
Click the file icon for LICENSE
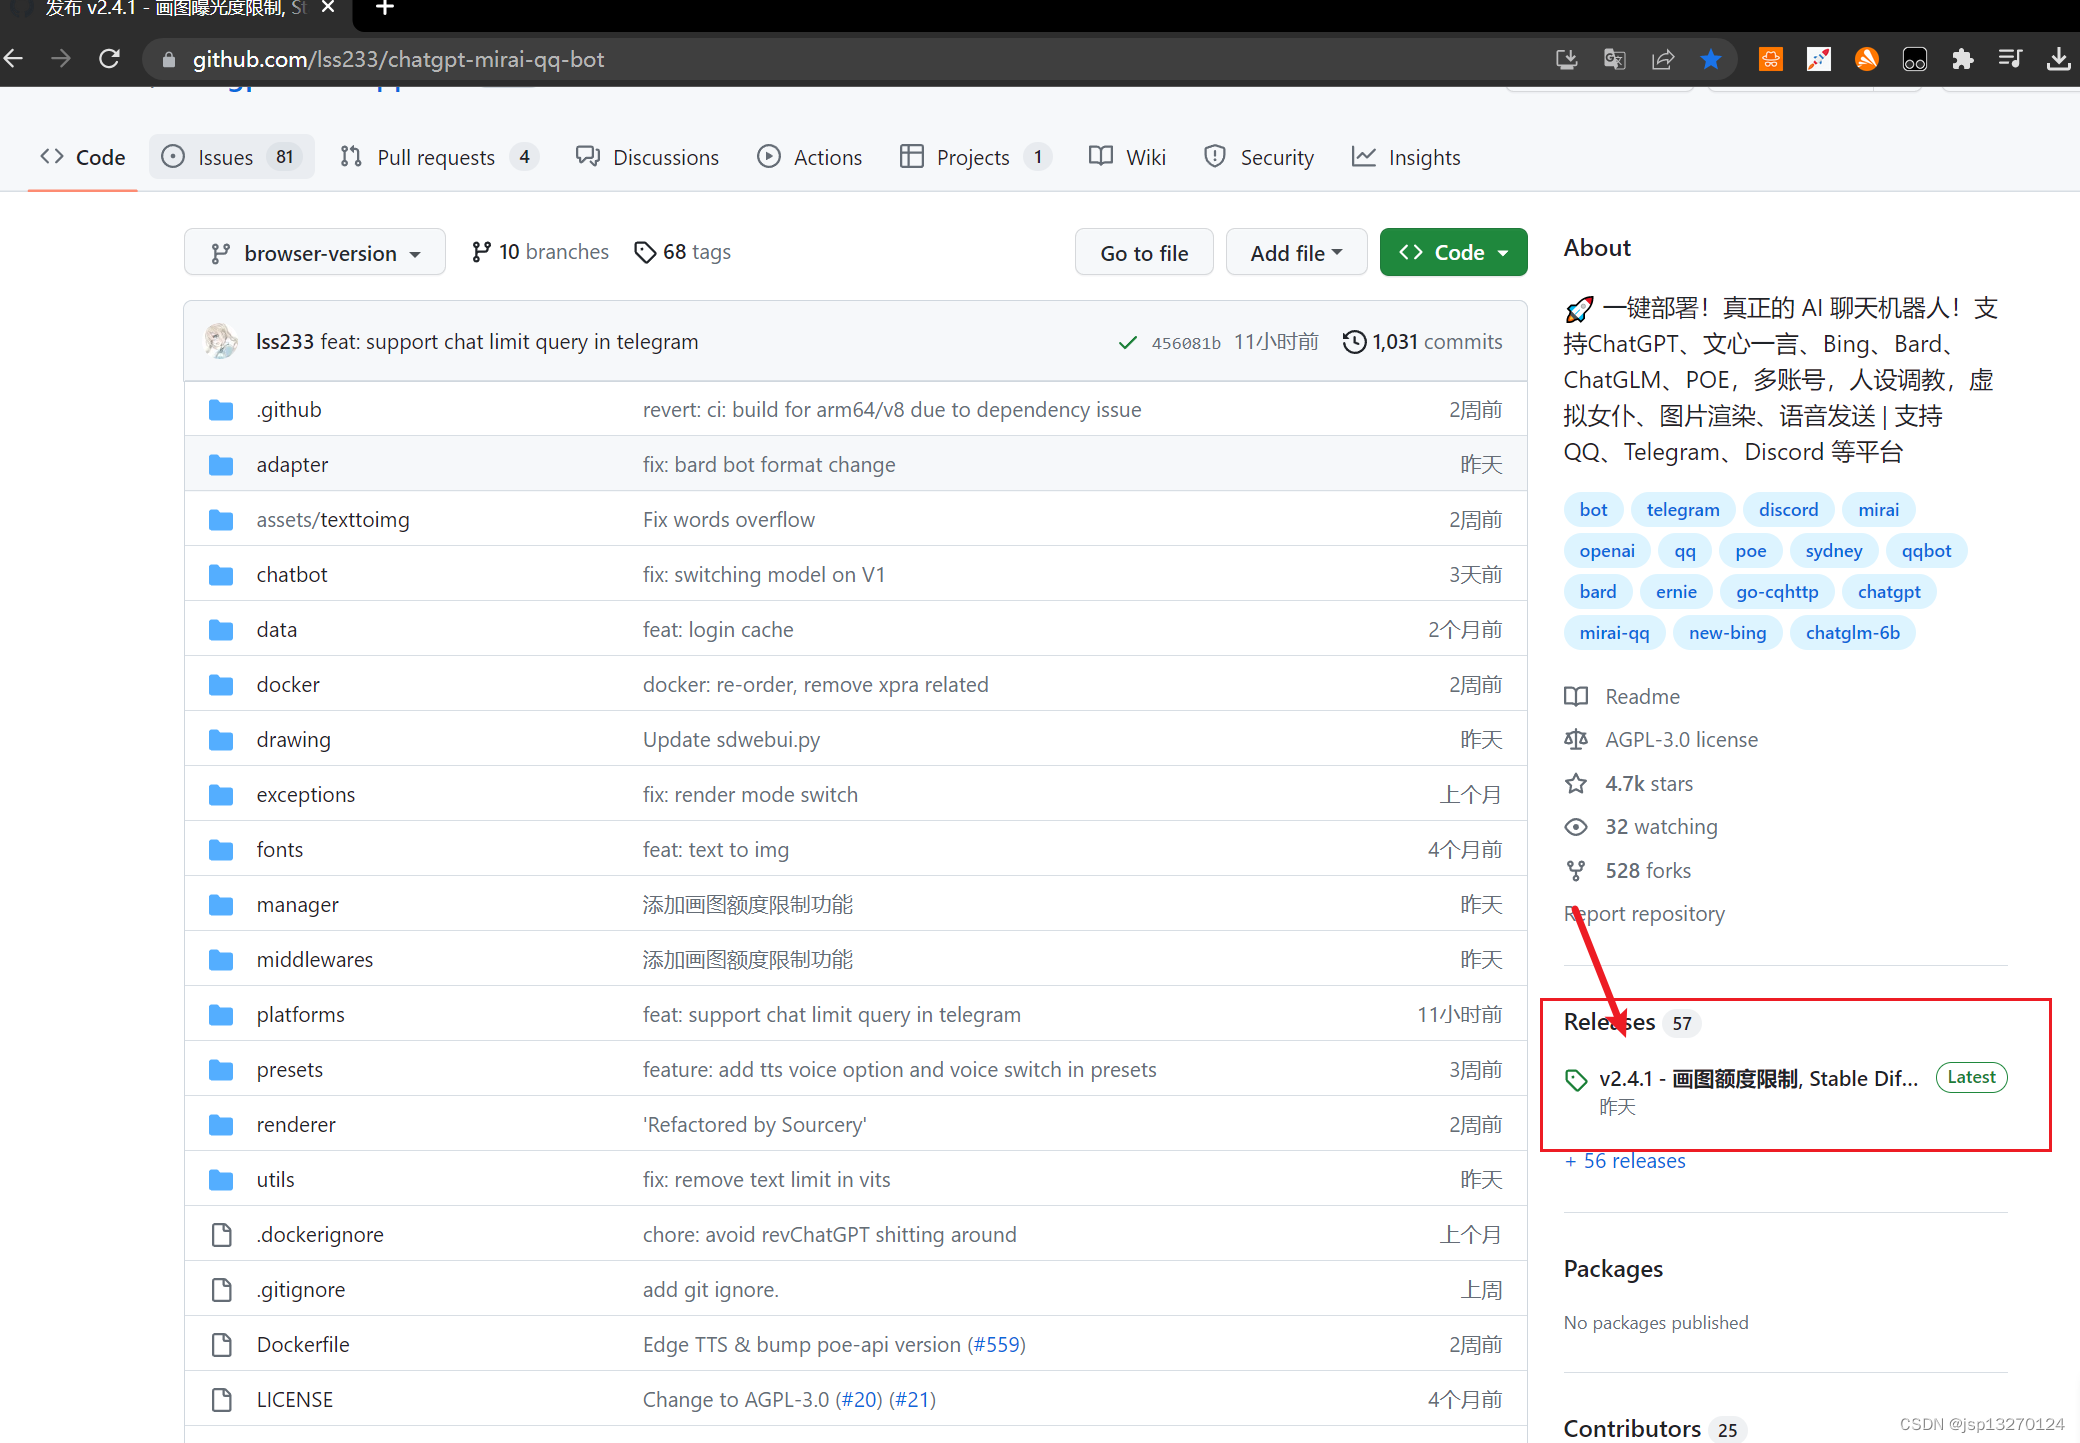[222, 1400]
